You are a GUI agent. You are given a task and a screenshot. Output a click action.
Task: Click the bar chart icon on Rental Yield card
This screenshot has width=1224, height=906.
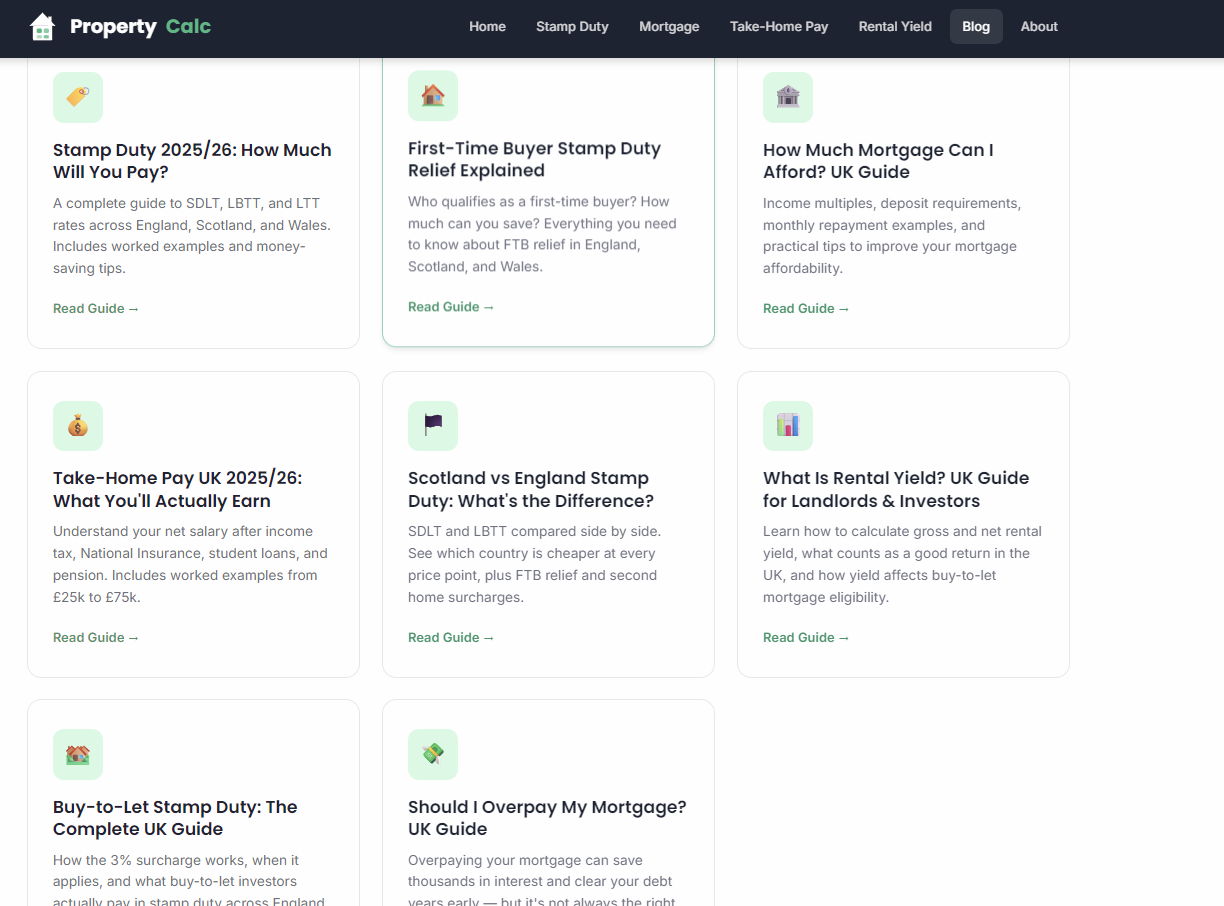coord(788,426)
